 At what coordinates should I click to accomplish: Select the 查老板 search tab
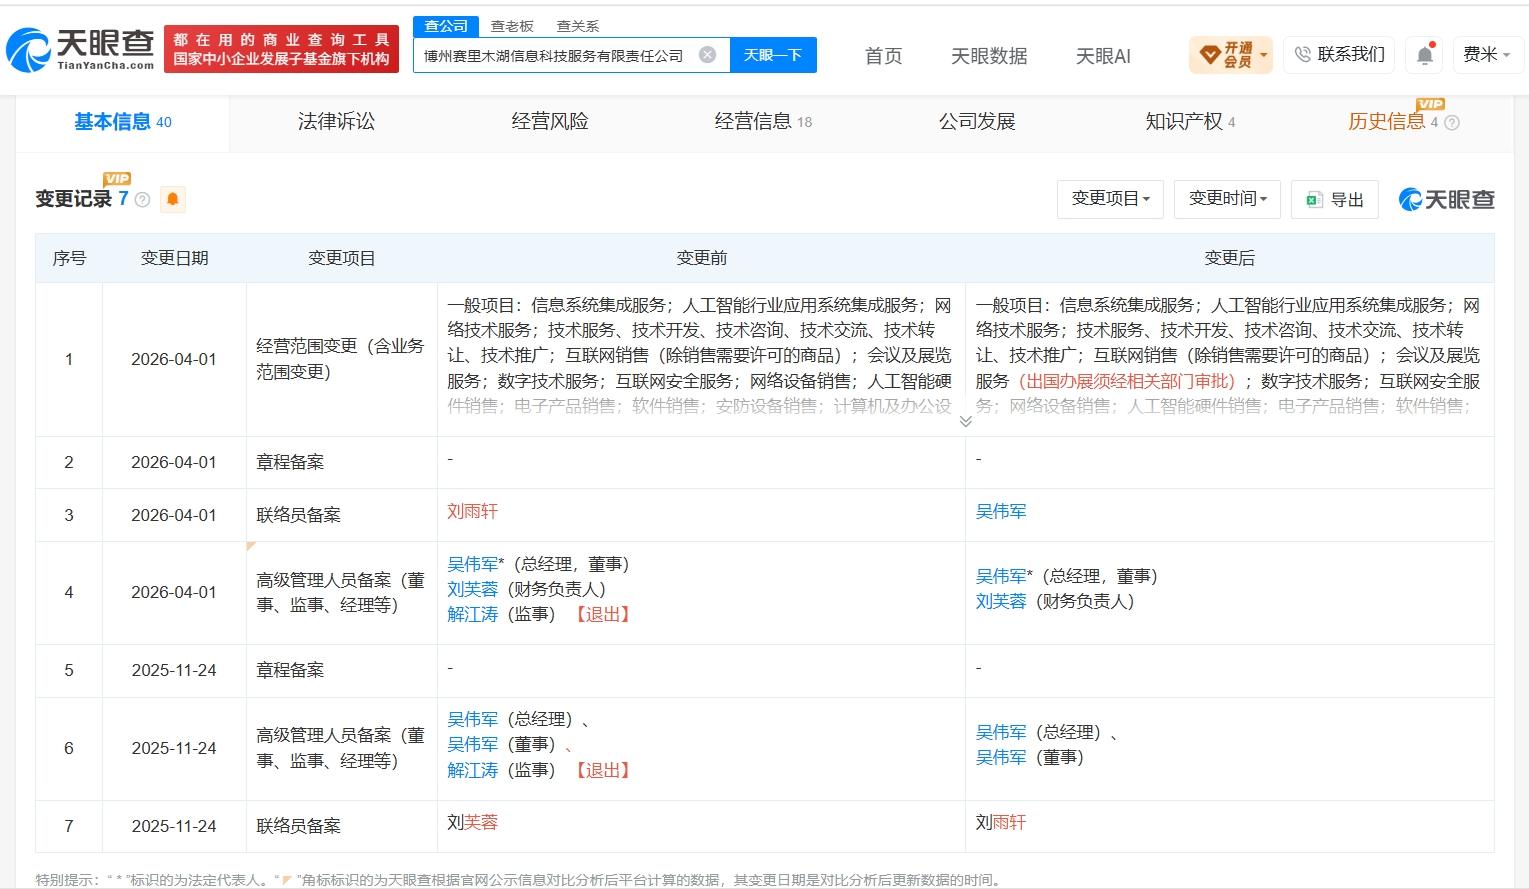click(512, 26)
